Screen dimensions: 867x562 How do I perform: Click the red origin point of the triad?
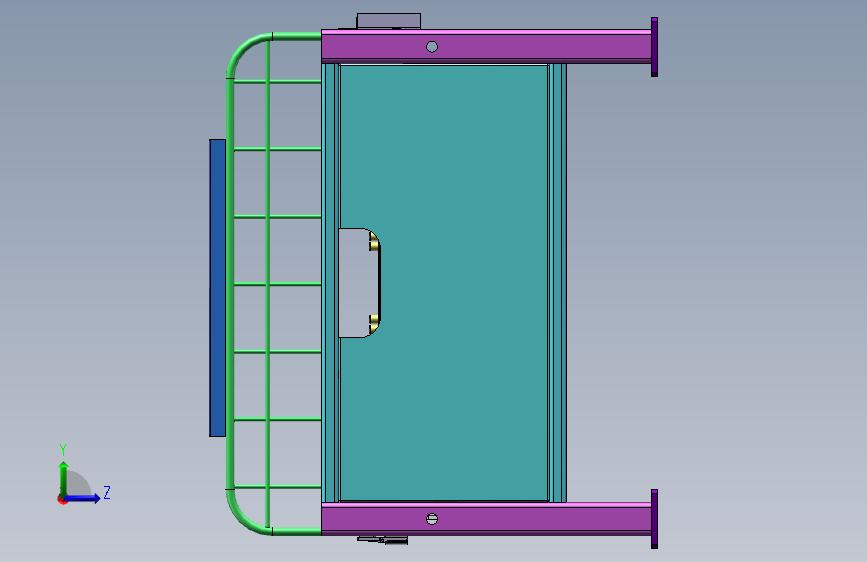click(x=62, y=499)
